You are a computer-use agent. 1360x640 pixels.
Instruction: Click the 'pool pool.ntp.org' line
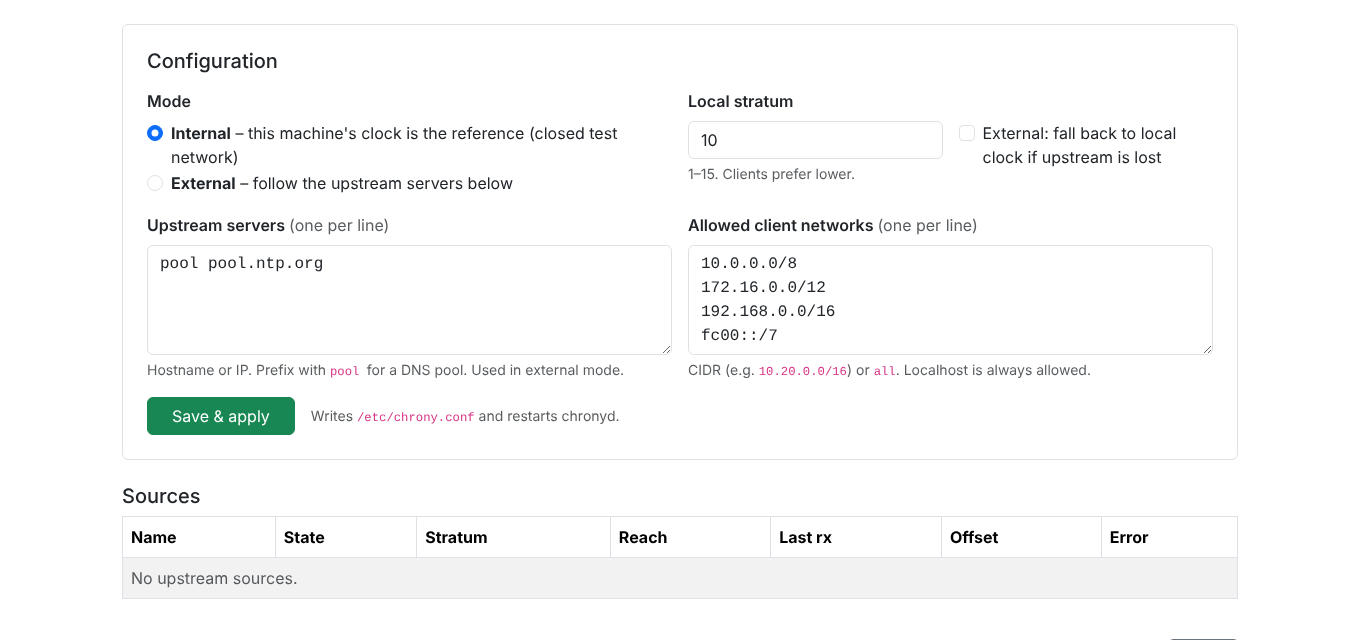coord(241,263)
